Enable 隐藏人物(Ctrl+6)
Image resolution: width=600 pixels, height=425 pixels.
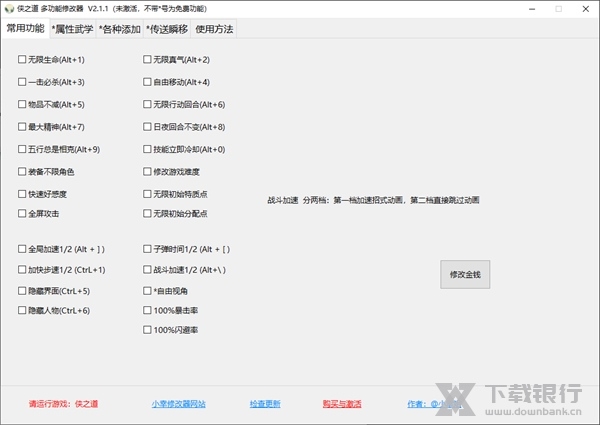(x=54, y=310)
